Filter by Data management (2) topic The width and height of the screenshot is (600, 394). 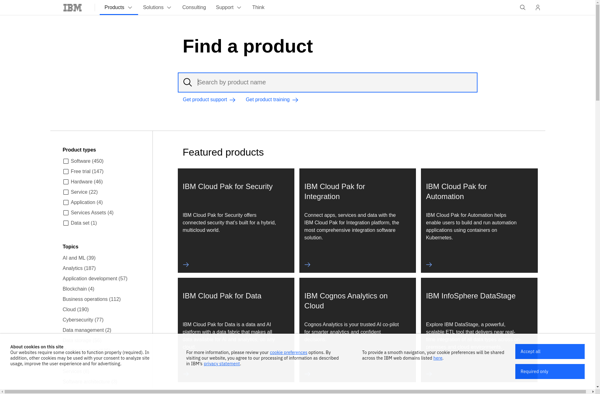point(87,330)
